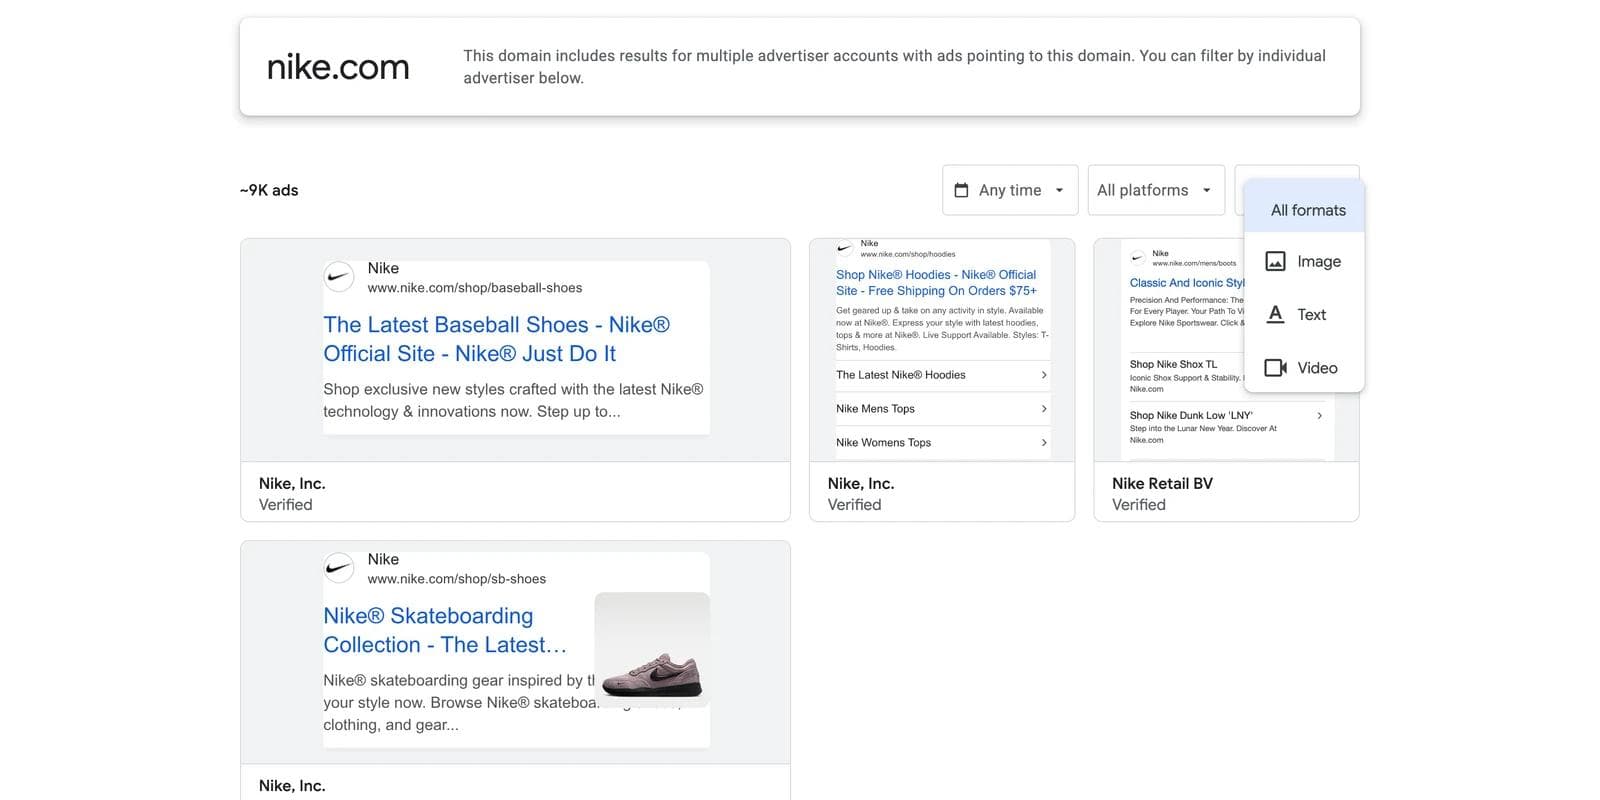1600x800 pixels.
Task: Open the All platforms filter dropdown
Action: [x=1156, y=190]
